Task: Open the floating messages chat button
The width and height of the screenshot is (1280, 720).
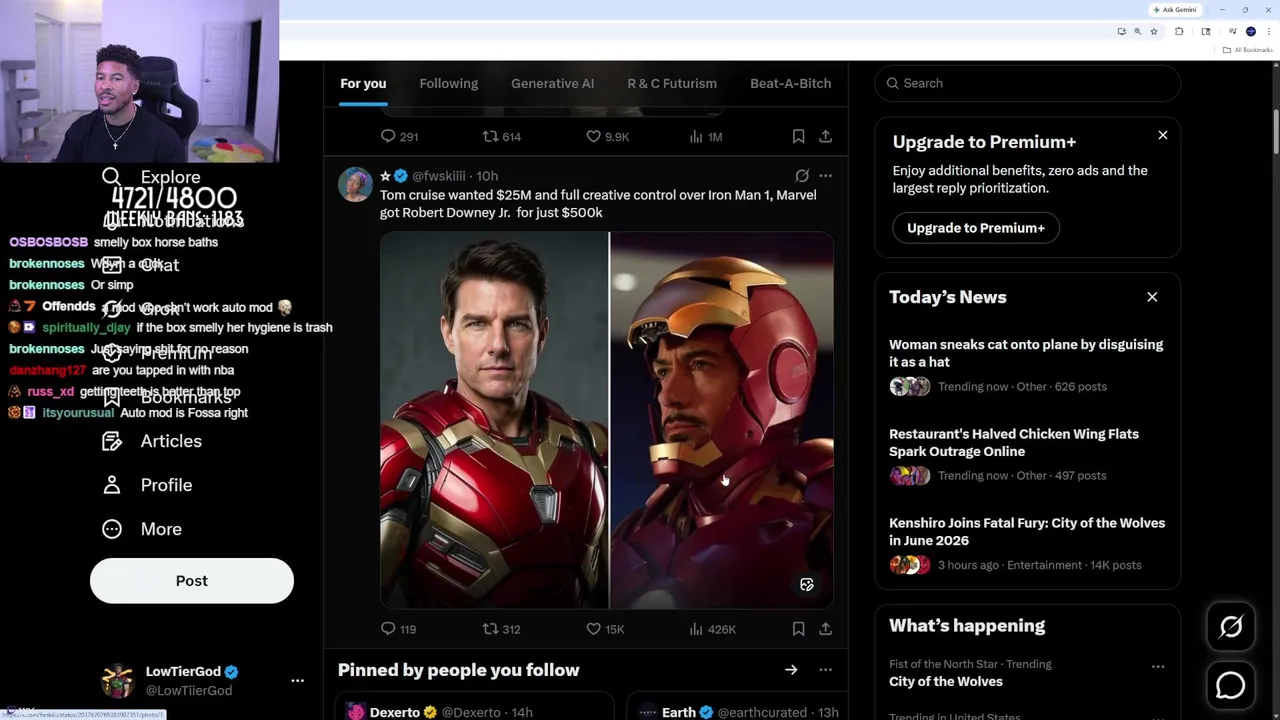Action: [1231, 685]
